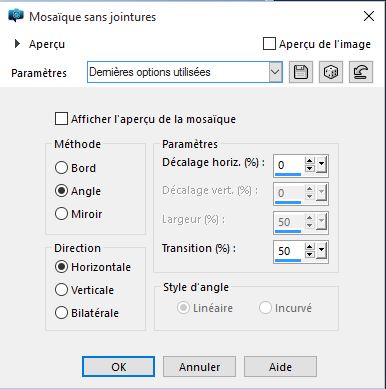Viewport: 386px width, 389px height.
Task: Click the PaintShop Pro app icon in title bar
Action: click(x=16, y=16)
